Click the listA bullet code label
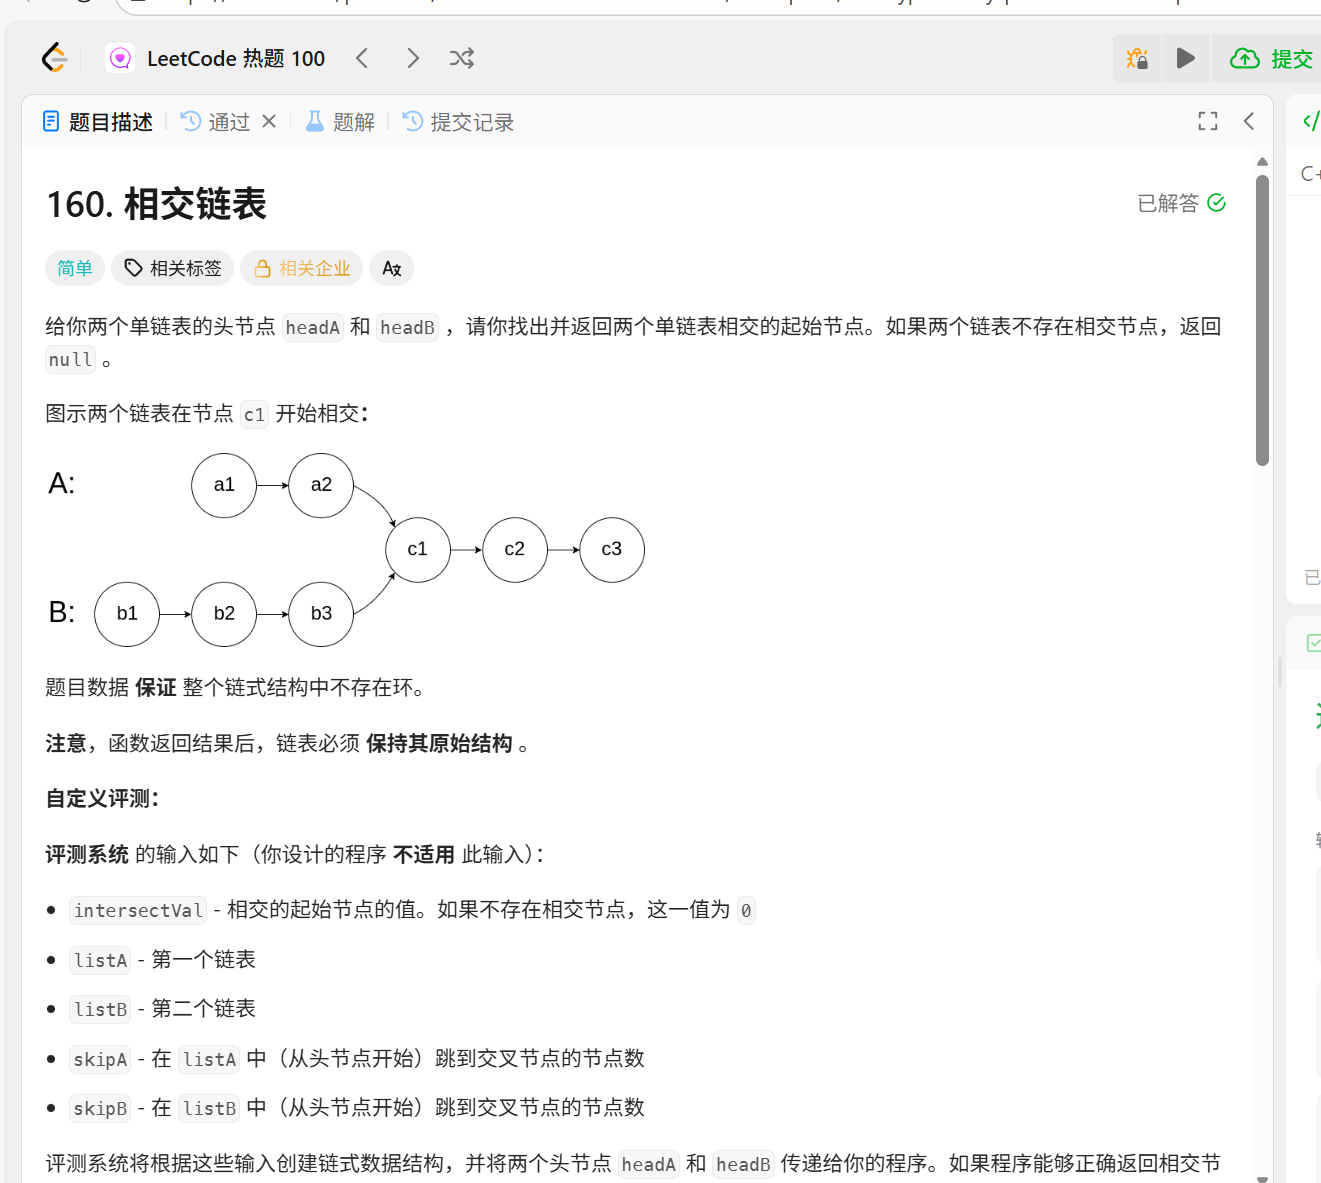The image size is (1321, 1183). pos(100,960)
